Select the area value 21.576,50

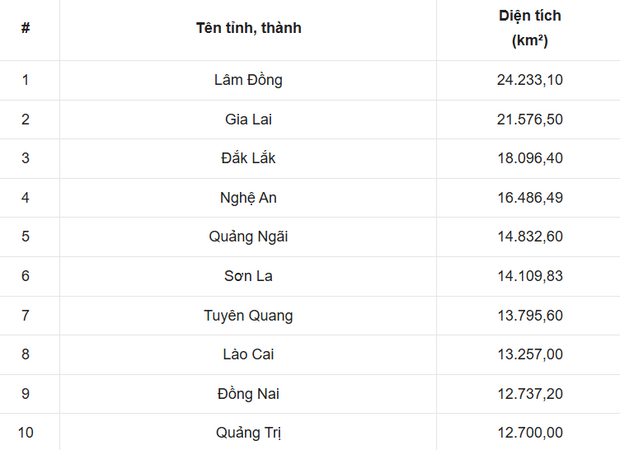click(529, 119)
